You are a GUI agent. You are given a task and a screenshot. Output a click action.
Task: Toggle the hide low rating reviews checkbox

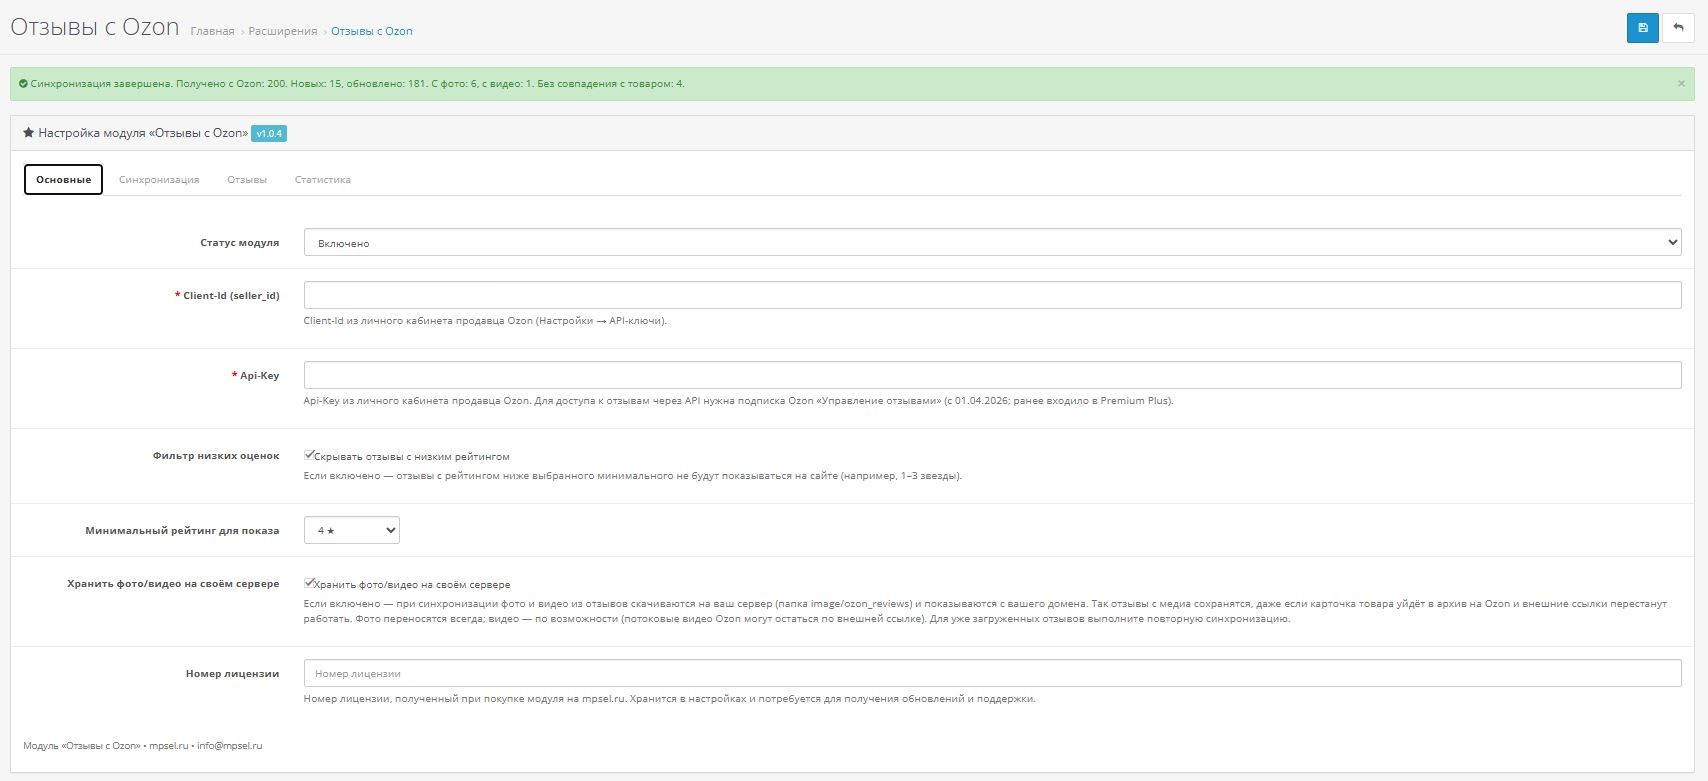pos(310,455)
